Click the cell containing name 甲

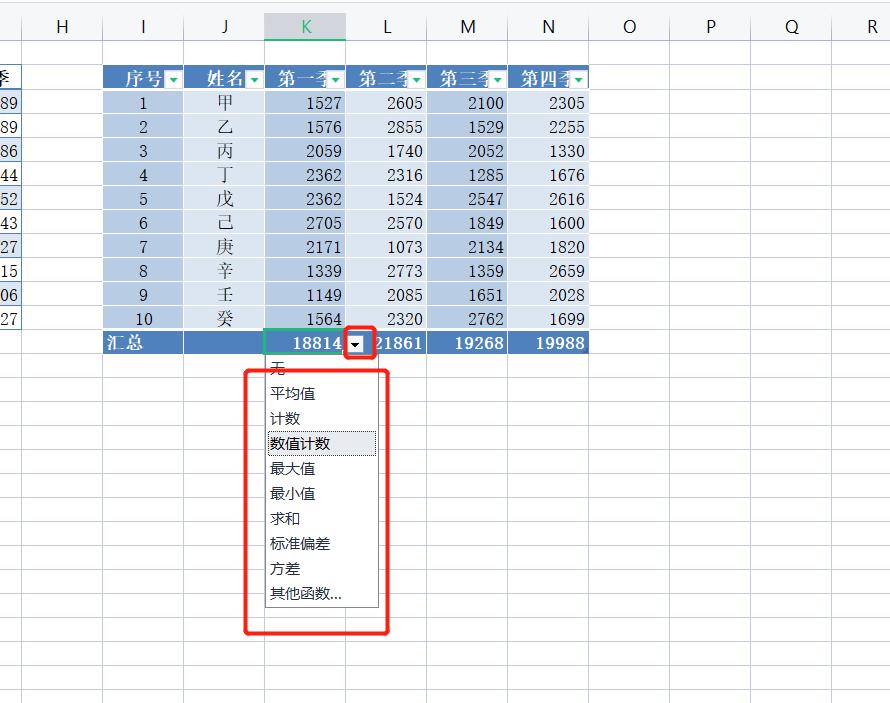224,102
